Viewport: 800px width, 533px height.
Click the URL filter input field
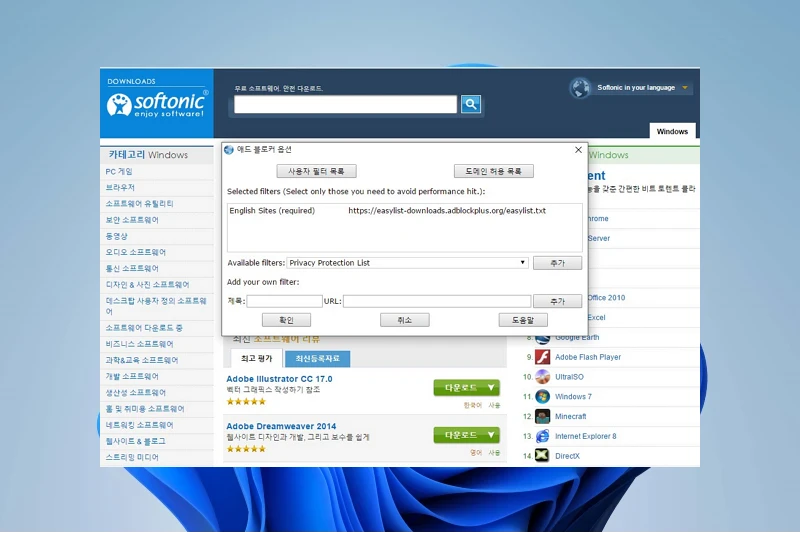[437, 301]
